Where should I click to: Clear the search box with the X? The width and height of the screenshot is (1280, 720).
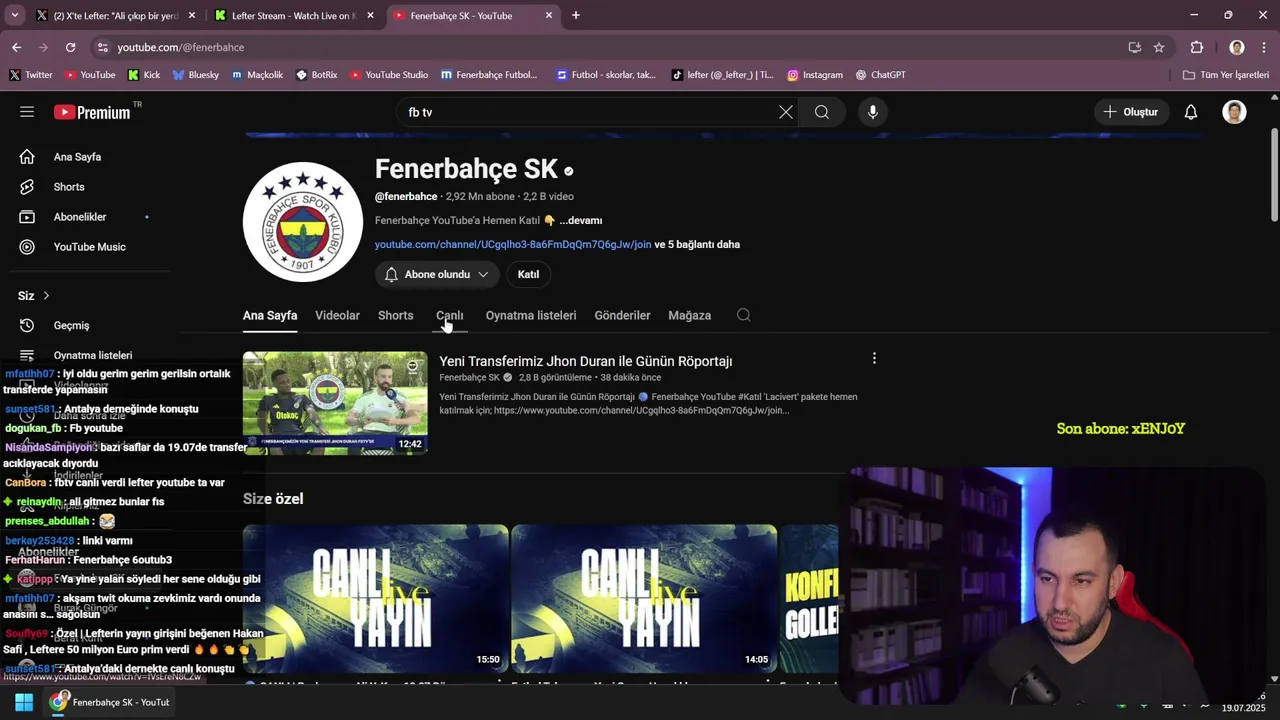point(786,112)
